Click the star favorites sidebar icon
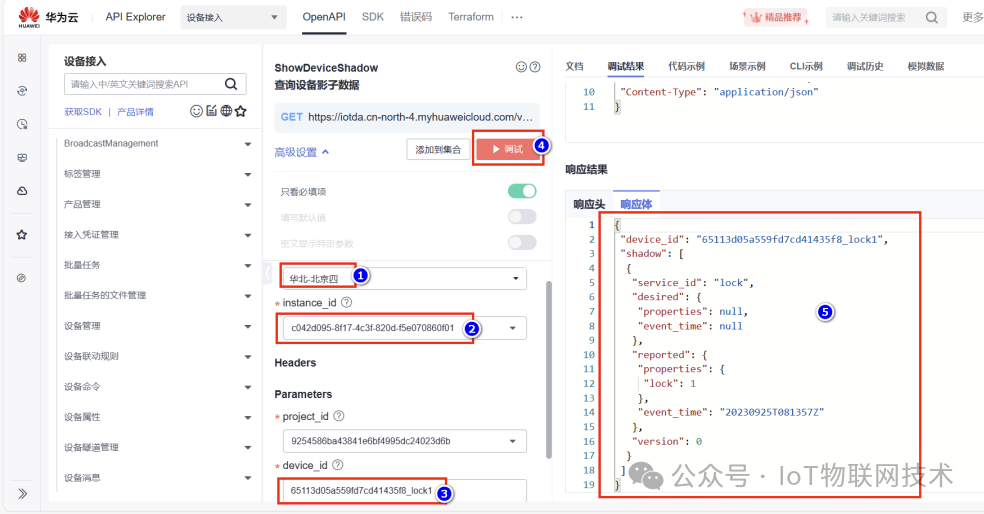Viewport: 984px width, 514px height. (22, 235)
